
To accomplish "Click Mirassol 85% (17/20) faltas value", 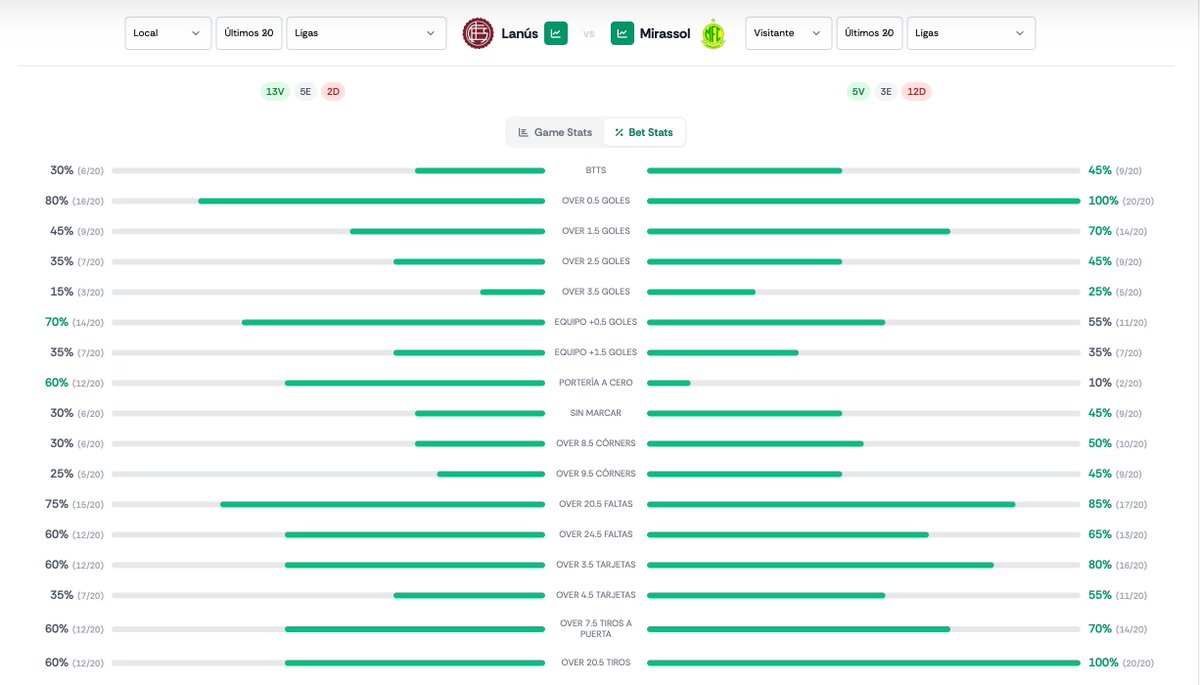I will (x=1118, y=504).
